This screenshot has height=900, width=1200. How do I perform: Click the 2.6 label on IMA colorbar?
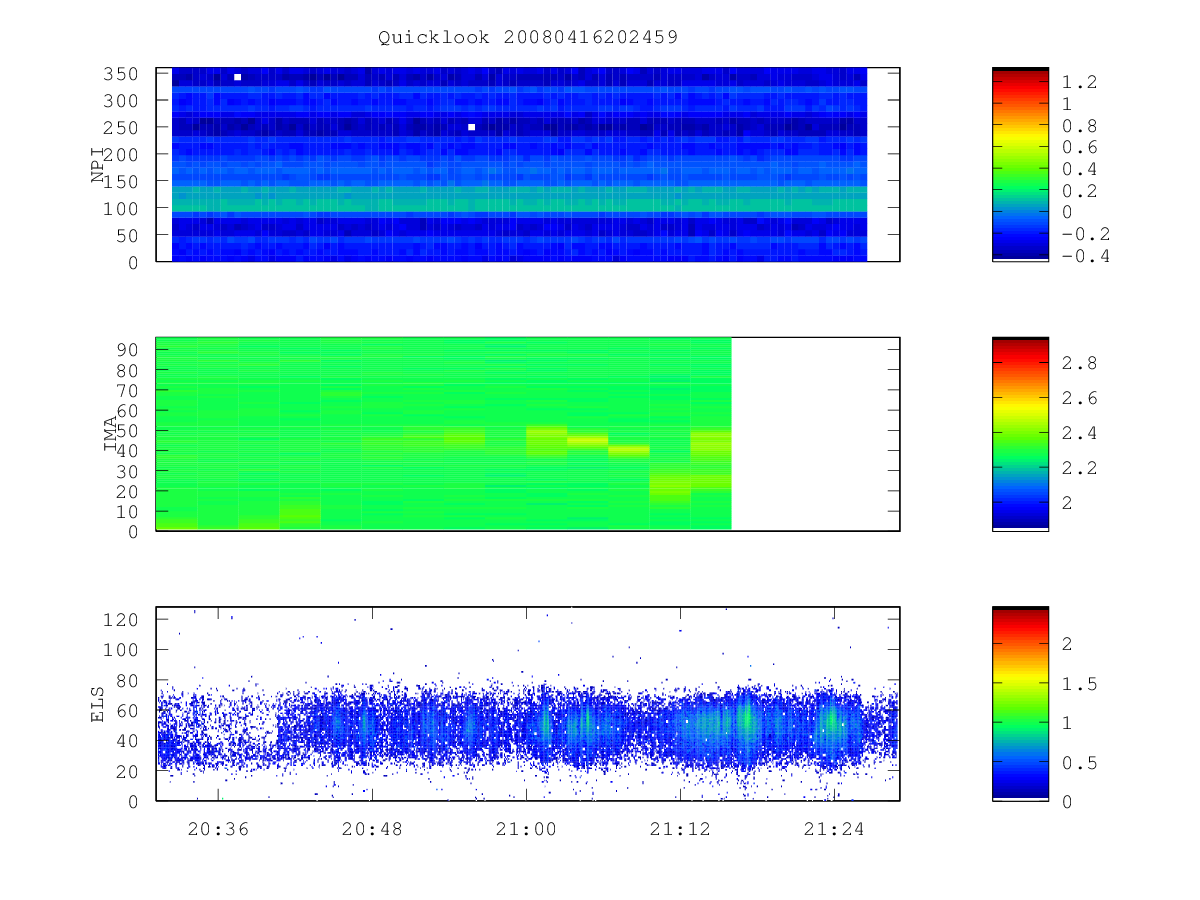pos(1080,398)
